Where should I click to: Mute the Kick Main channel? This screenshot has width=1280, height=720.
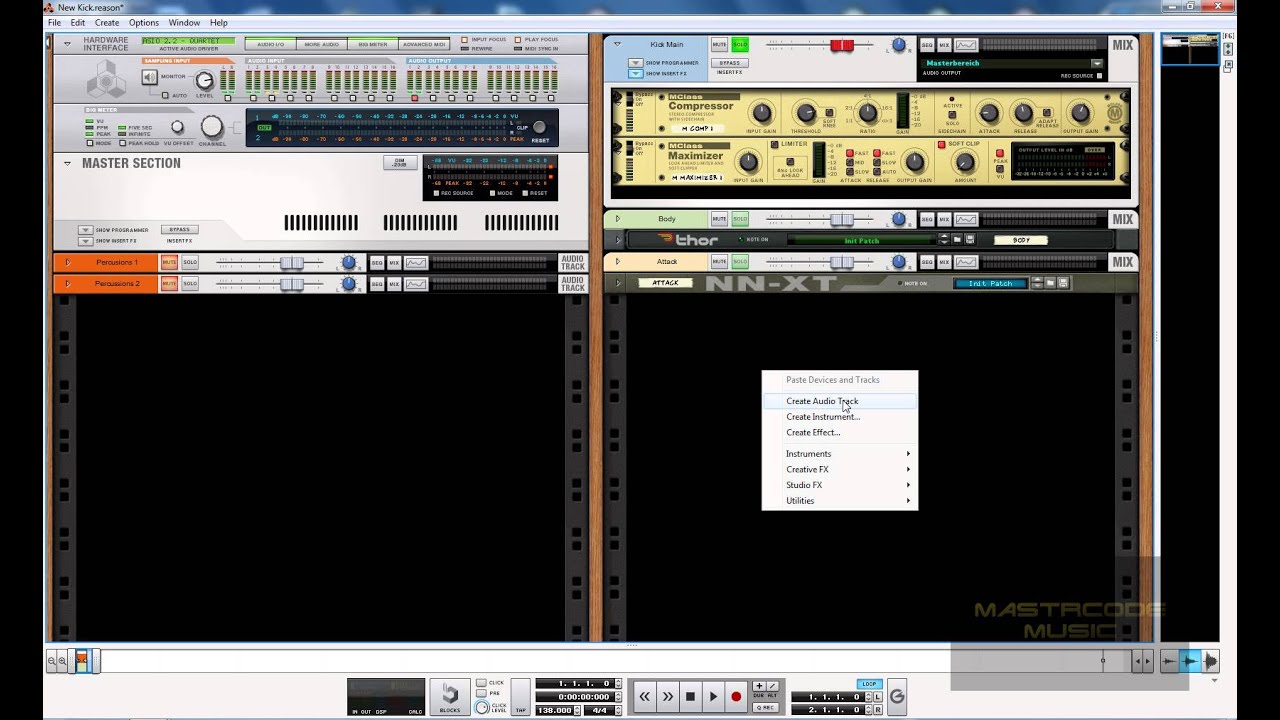719,45
